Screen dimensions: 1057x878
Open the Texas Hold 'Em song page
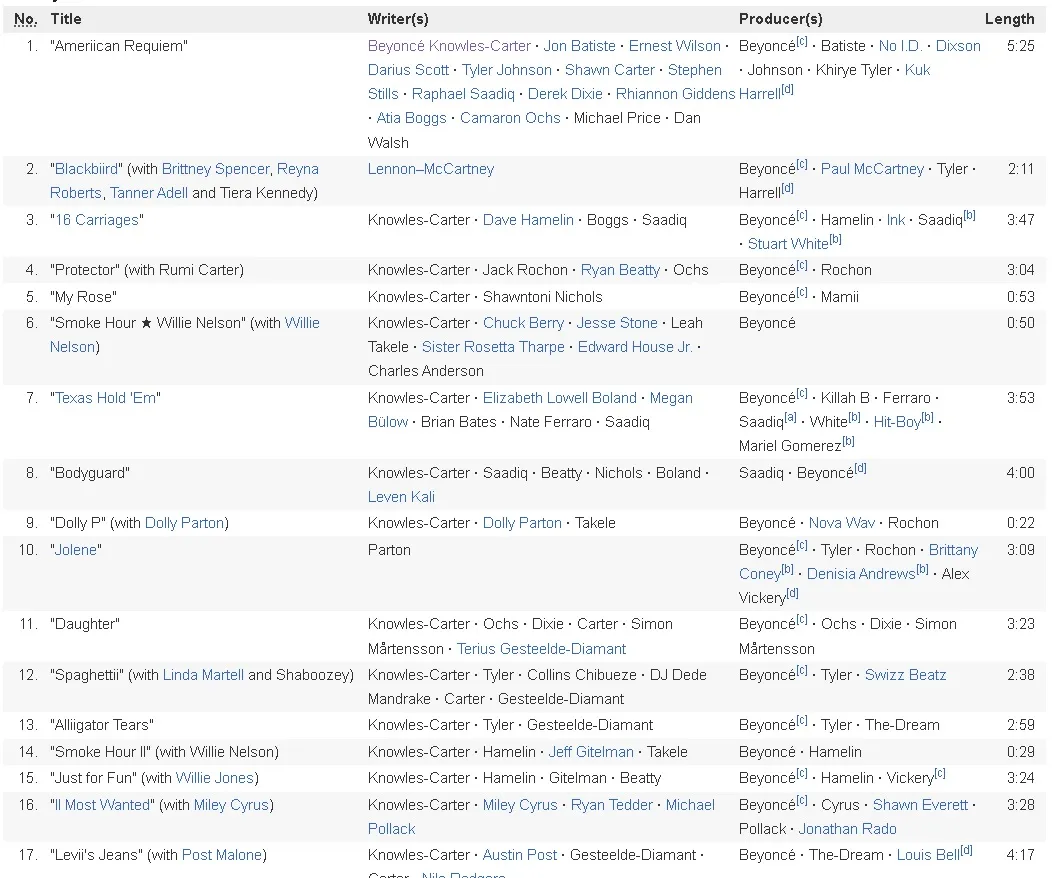coord(105,397)
